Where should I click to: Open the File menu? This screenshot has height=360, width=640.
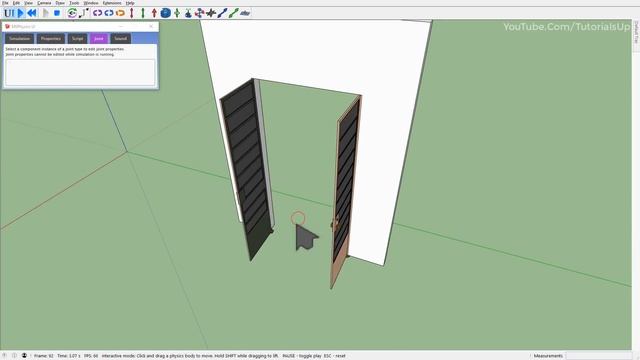coord(5,3)
